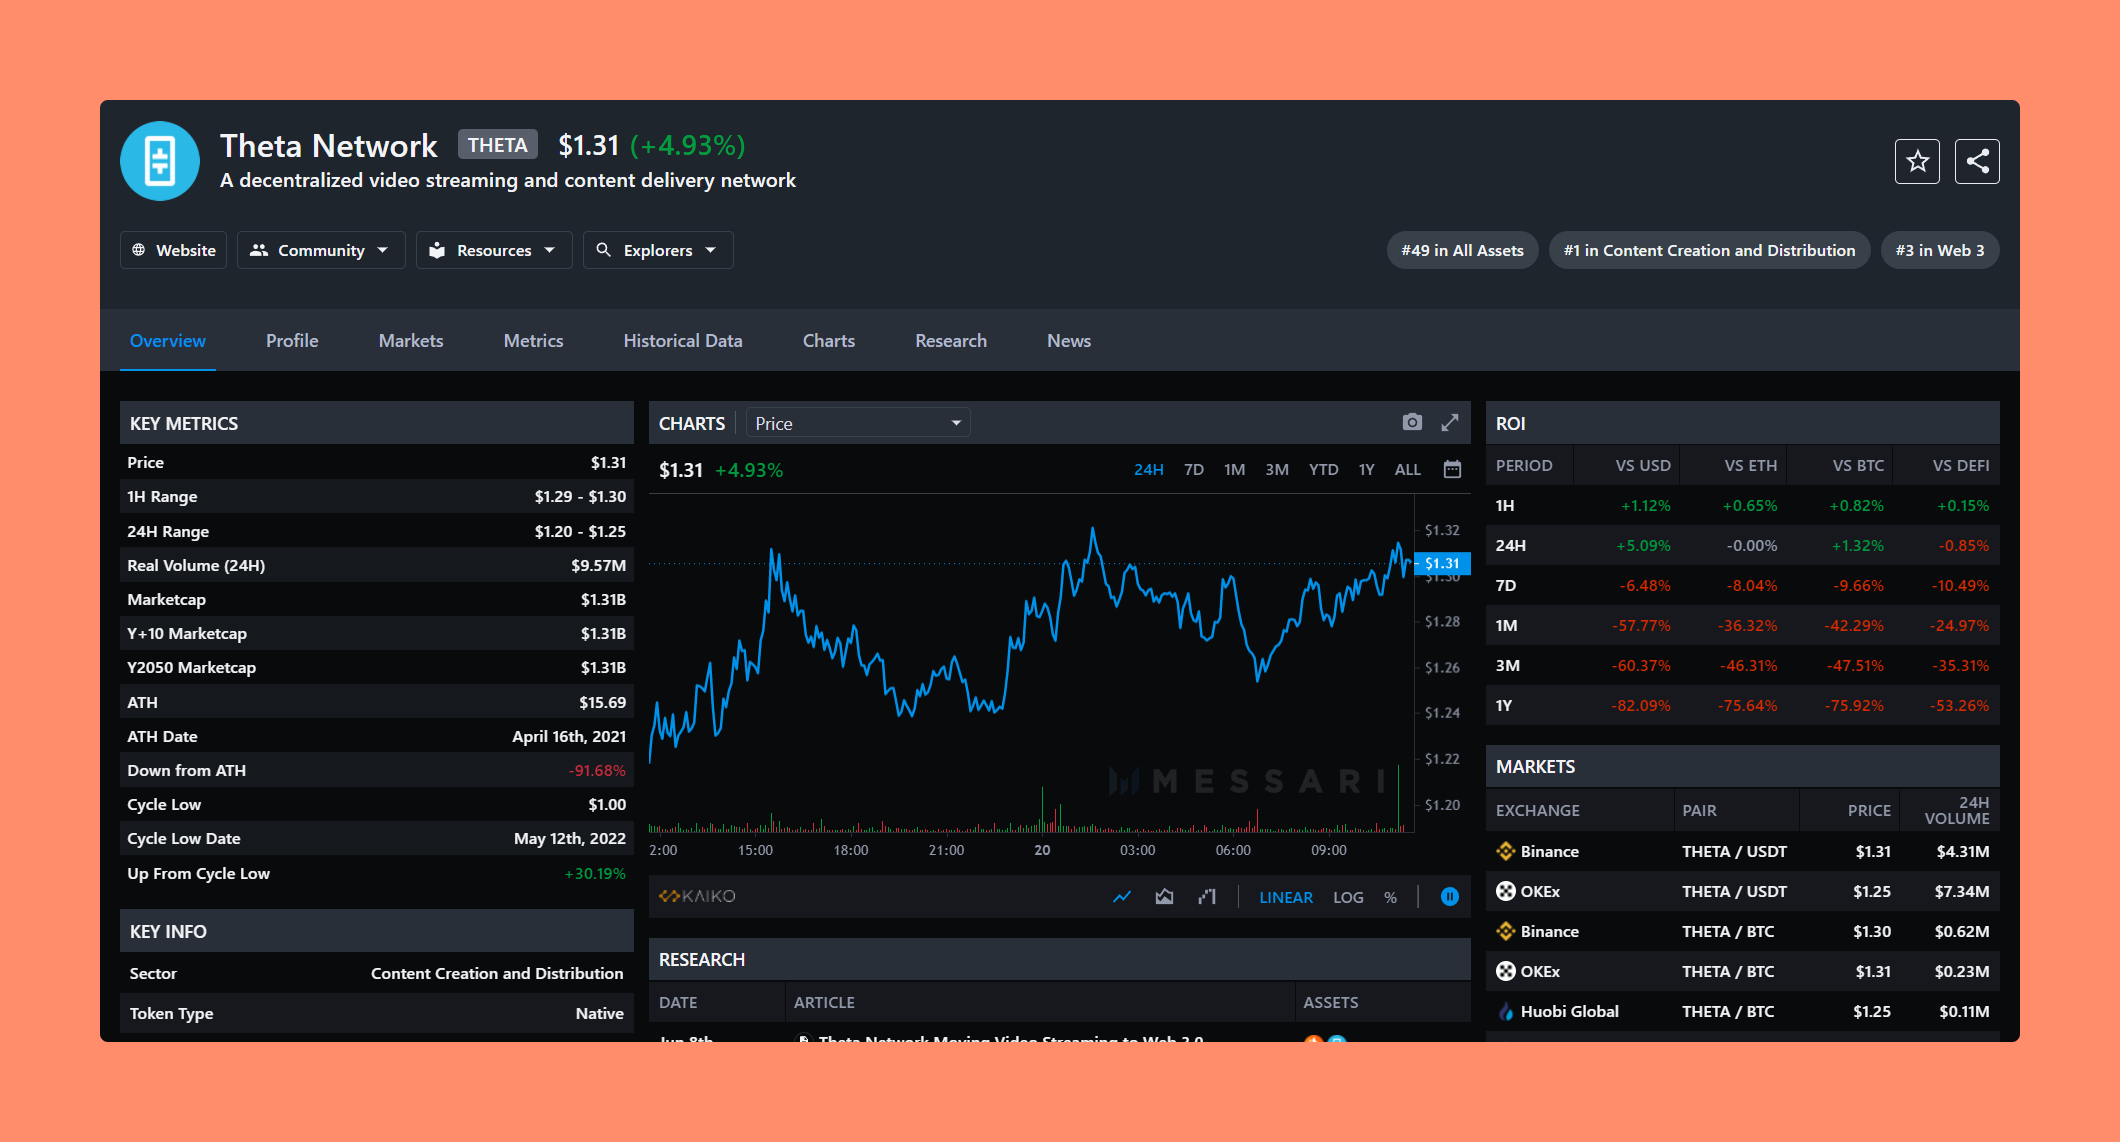The width and height of the screenshot is (2120, 1142).
Task: Click #1 in Content Creation and Distribution badge
Action: tap(1709, 250)
